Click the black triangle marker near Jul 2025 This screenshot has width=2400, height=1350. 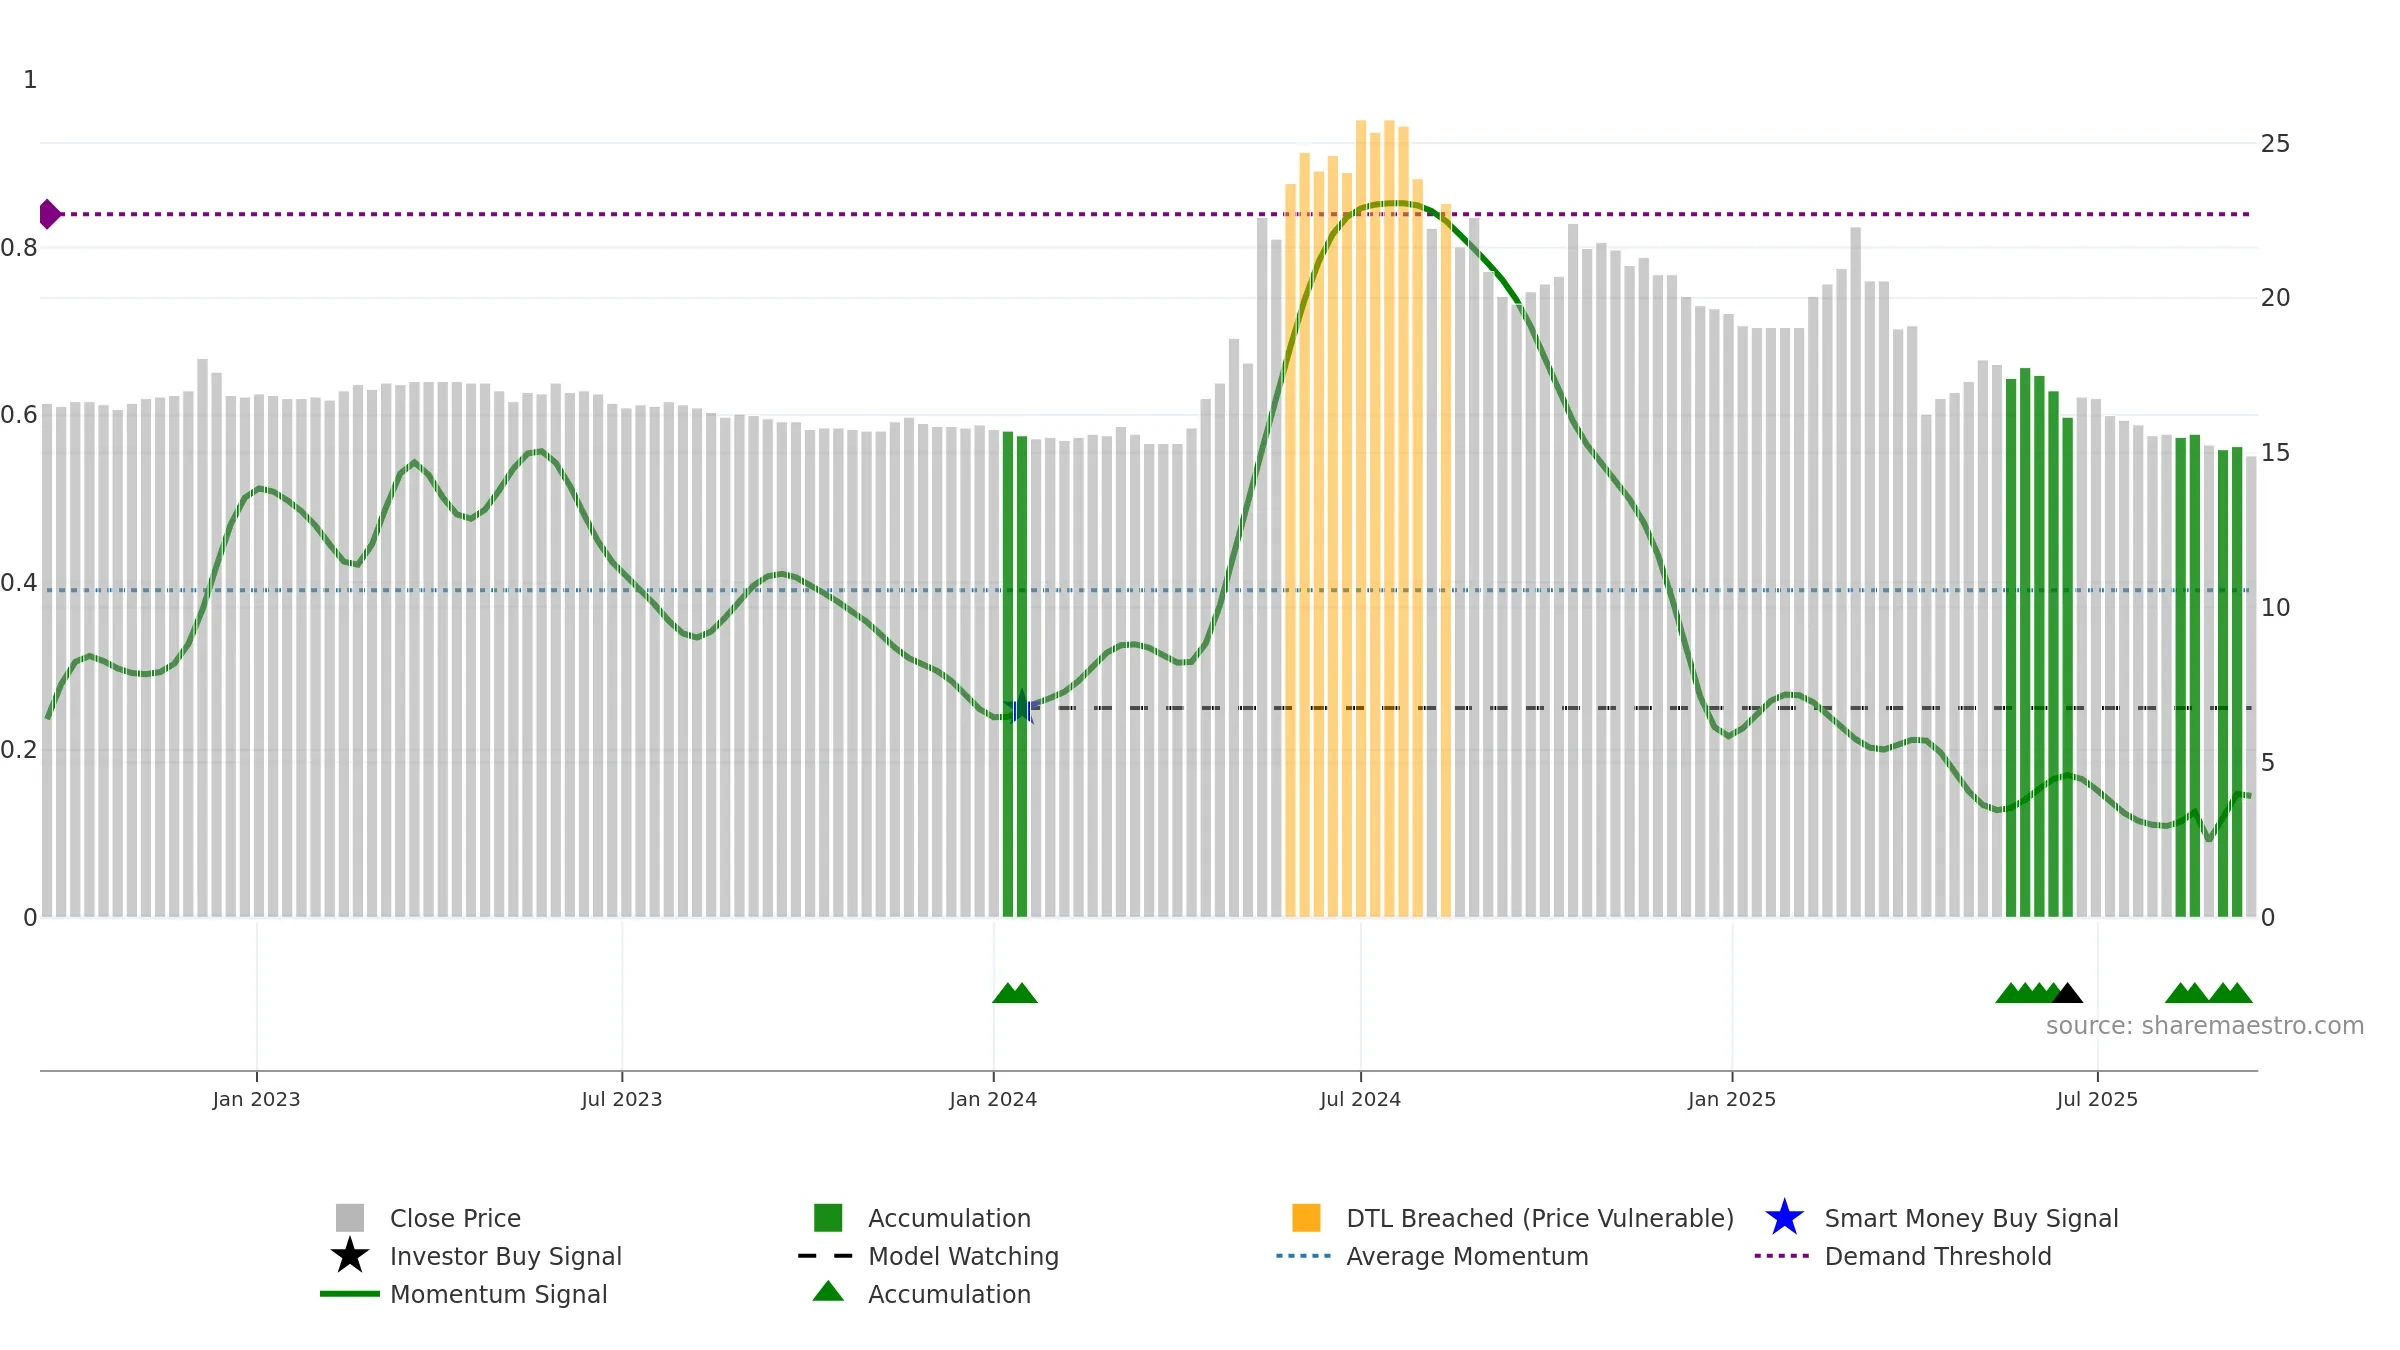click(x=2067, y=993)
